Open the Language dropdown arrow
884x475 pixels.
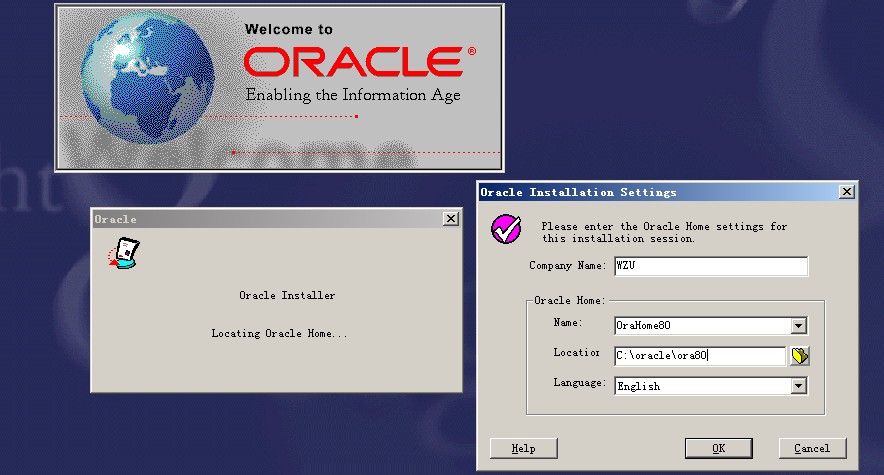pyautogui.click(x=798, y=386)
